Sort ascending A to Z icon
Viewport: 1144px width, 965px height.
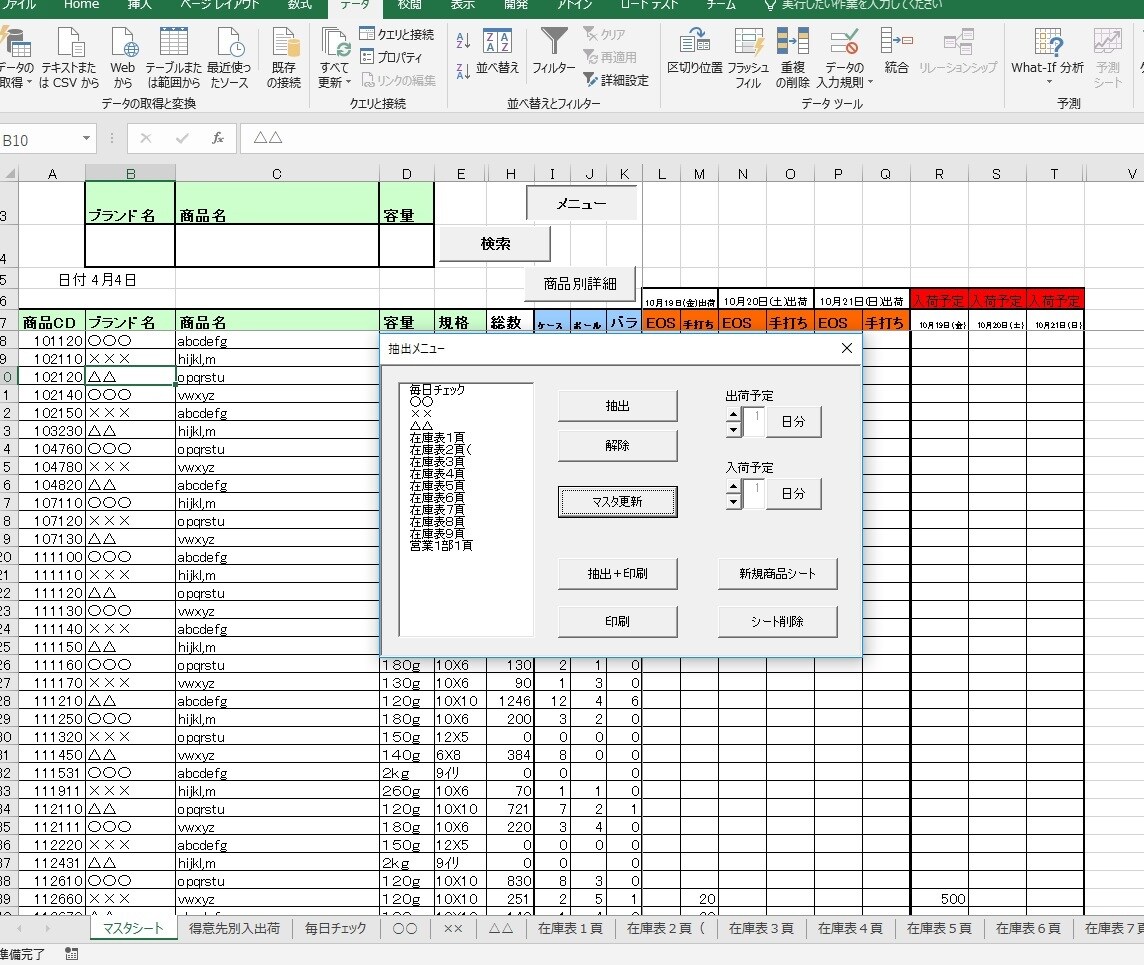click(463, 40)
